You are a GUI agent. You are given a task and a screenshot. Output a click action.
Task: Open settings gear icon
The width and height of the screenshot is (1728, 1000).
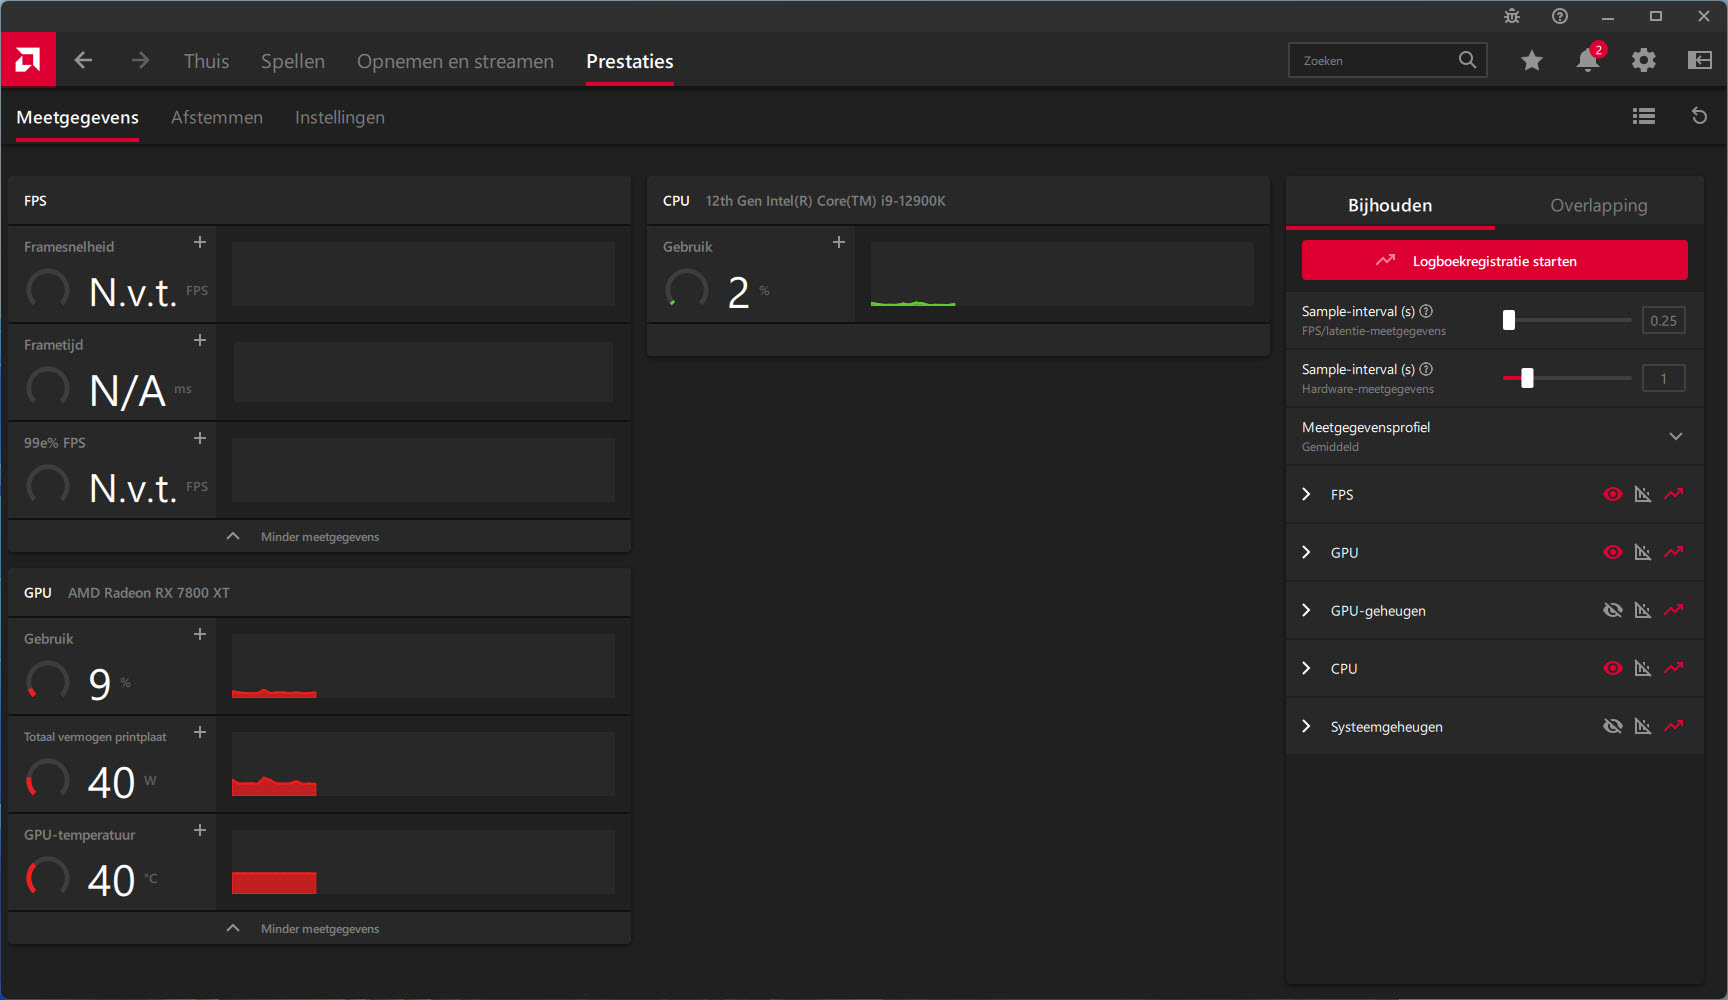[x=1644, y=60]
